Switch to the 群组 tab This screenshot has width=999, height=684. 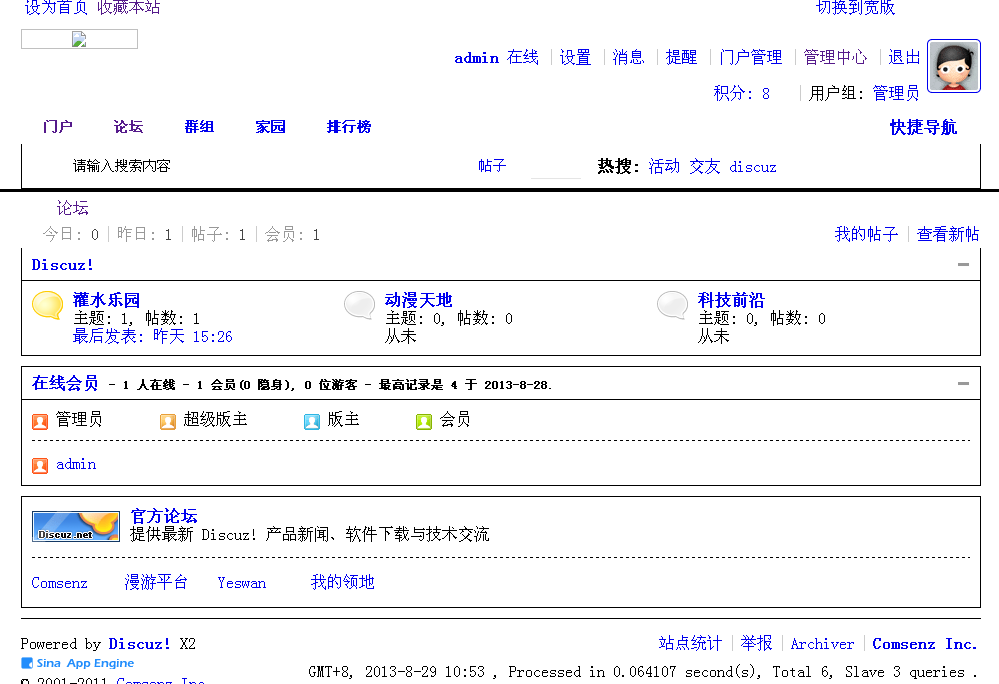pyautogui.click(x=198, y=127)
